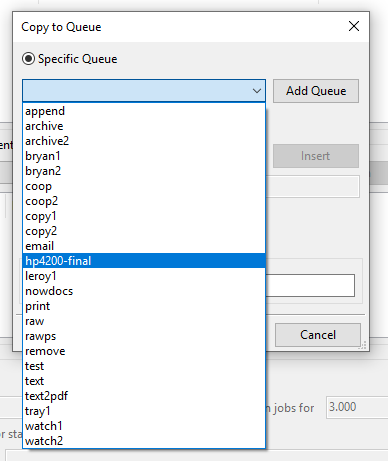Image resolution: width=388 pixels, height=461 pixels.
Task: Close the Copy to Queue dialog
Action: 354,26
